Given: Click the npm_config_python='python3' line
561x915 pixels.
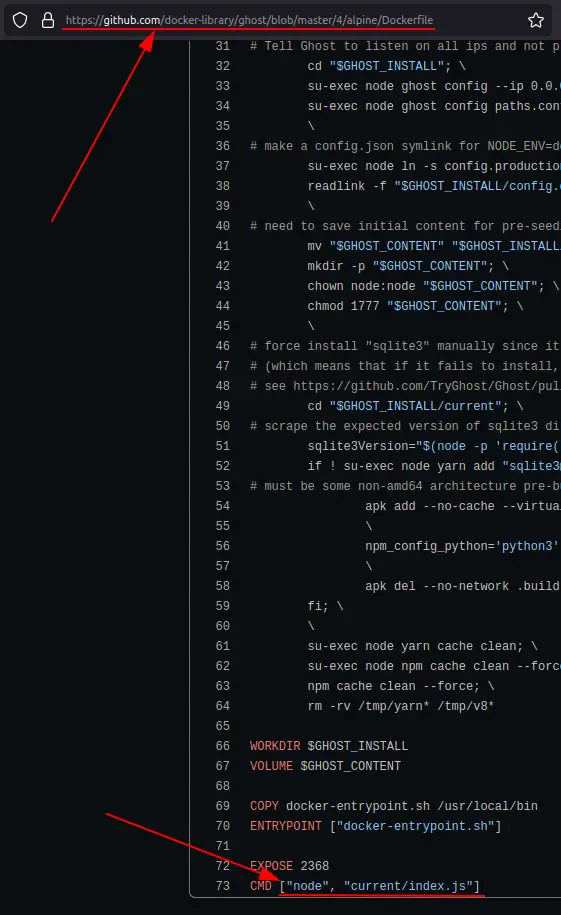Looking at the screenshot, I should (x=463, y=546).
